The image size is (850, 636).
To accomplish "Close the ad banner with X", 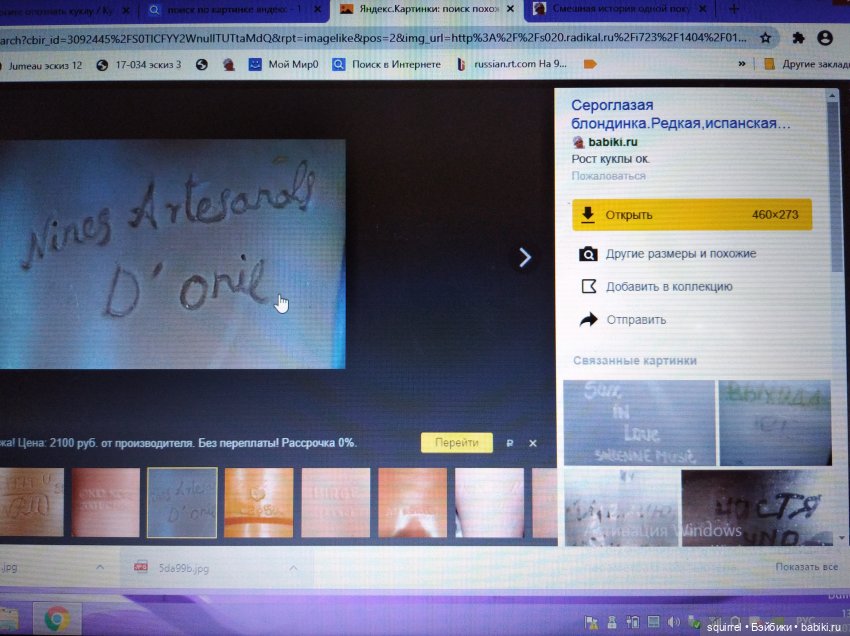I will pyautogui.click(x=533, y=443).
